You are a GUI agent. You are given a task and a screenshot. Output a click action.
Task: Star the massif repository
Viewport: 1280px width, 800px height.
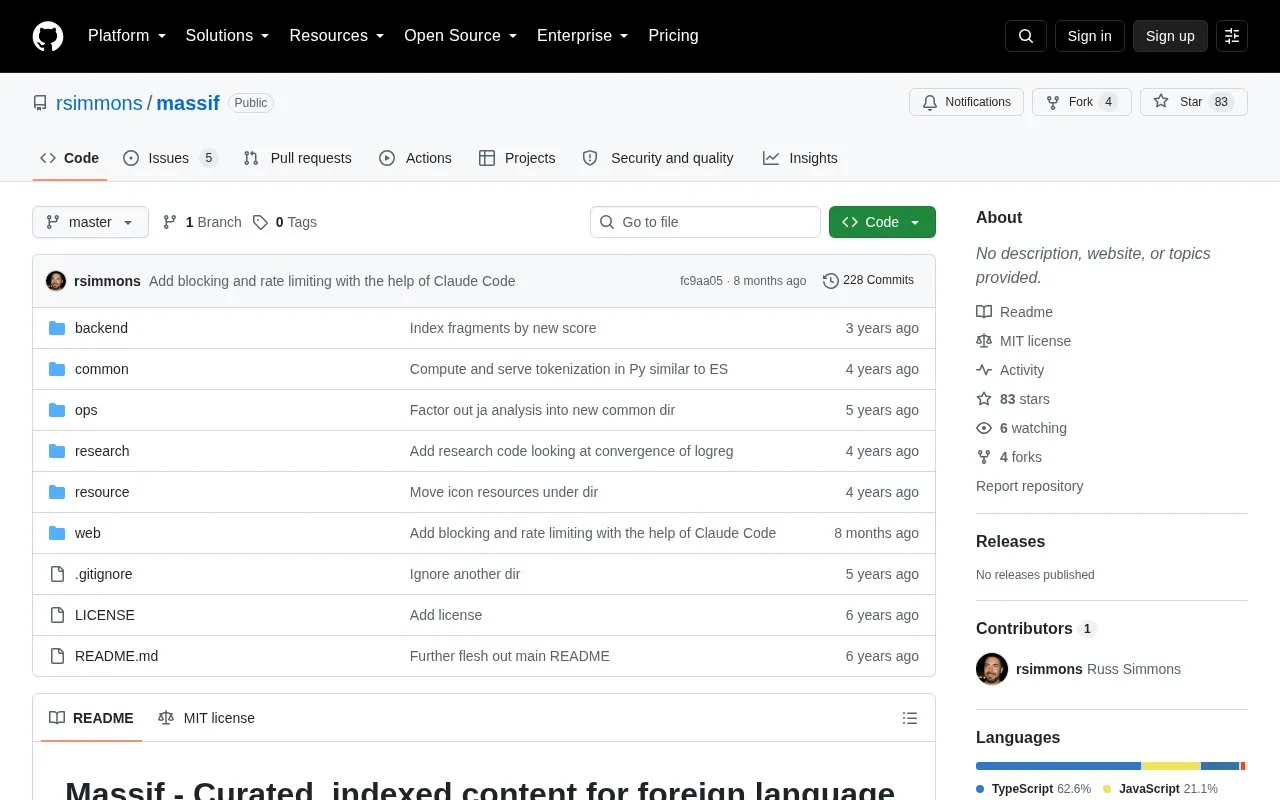[1193, 102]
